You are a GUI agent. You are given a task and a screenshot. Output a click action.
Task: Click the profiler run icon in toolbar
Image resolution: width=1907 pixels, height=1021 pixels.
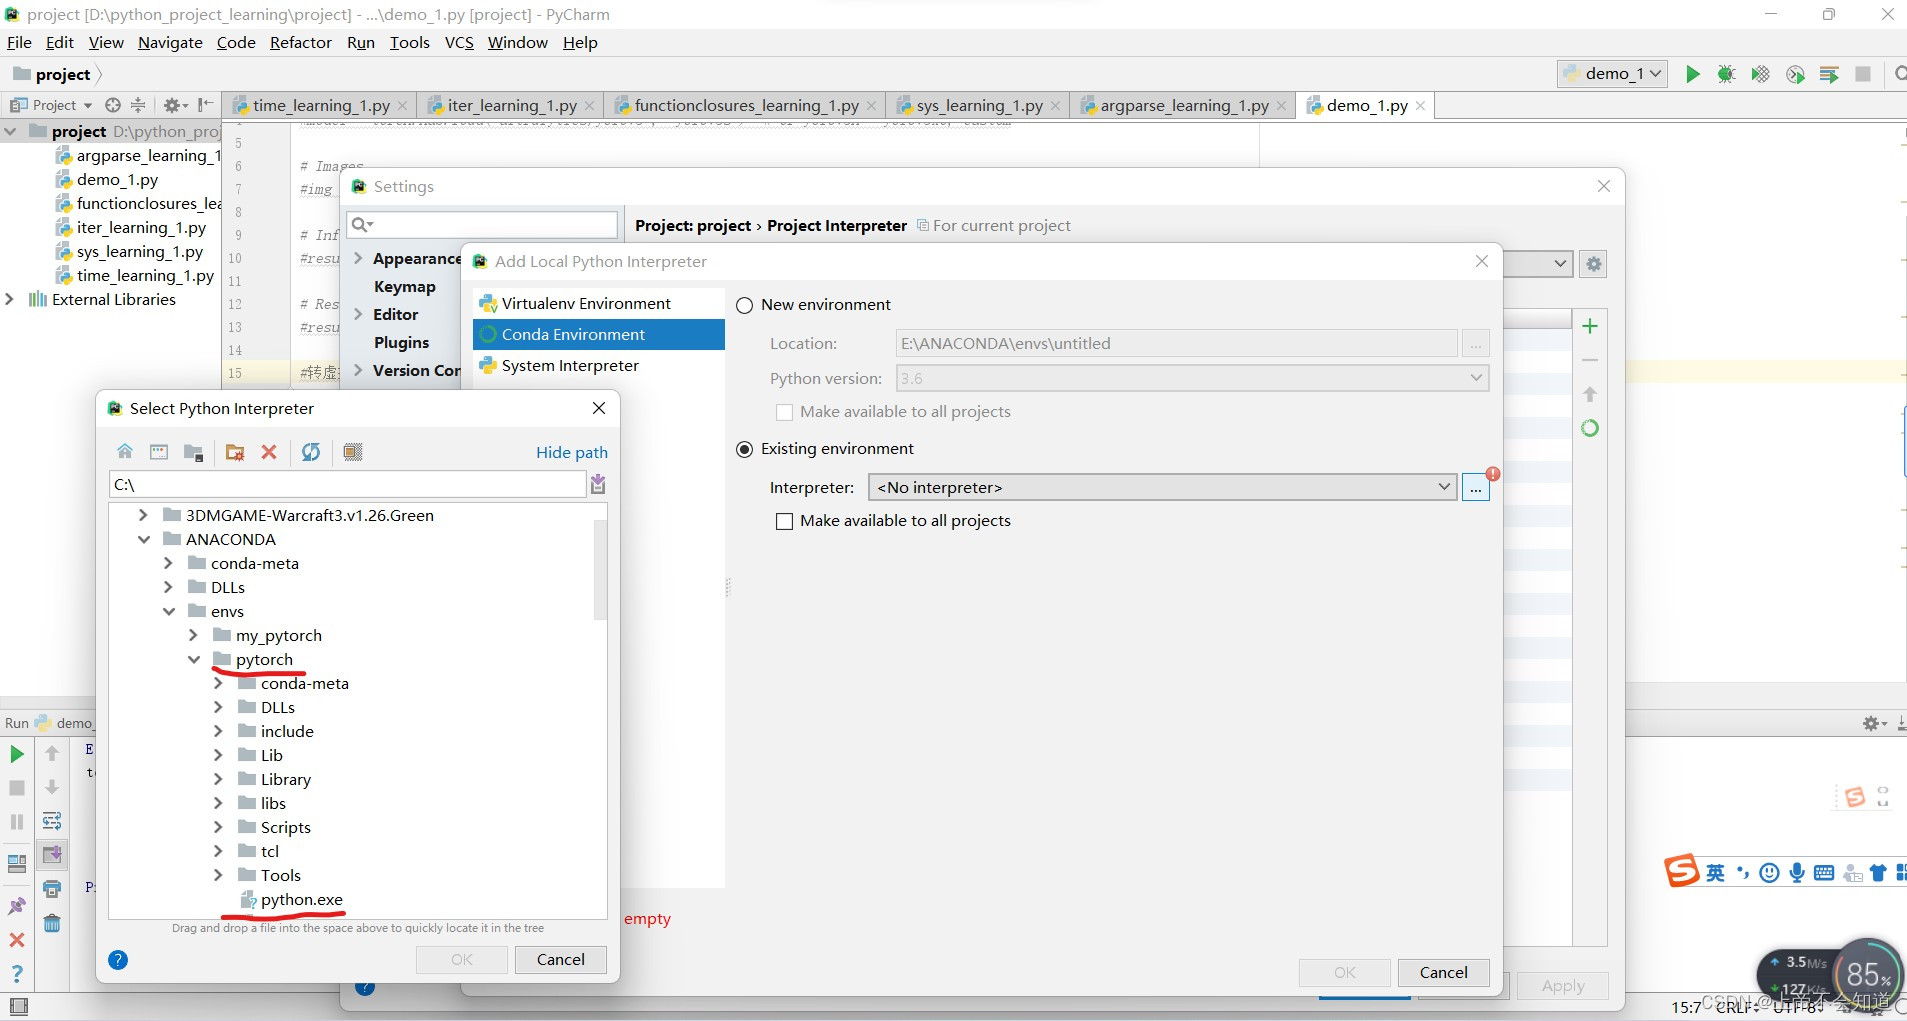pos(1795,74)
